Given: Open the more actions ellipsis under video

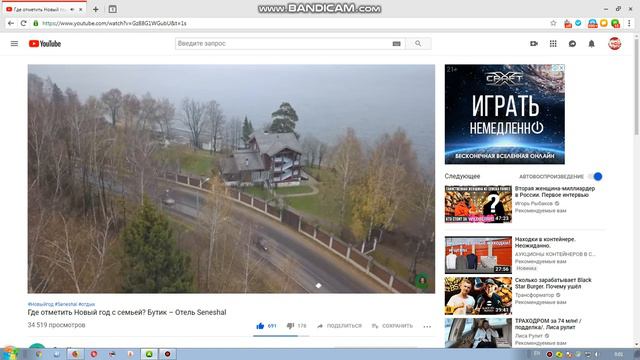Looking at the screenshot, I should 427,326.
